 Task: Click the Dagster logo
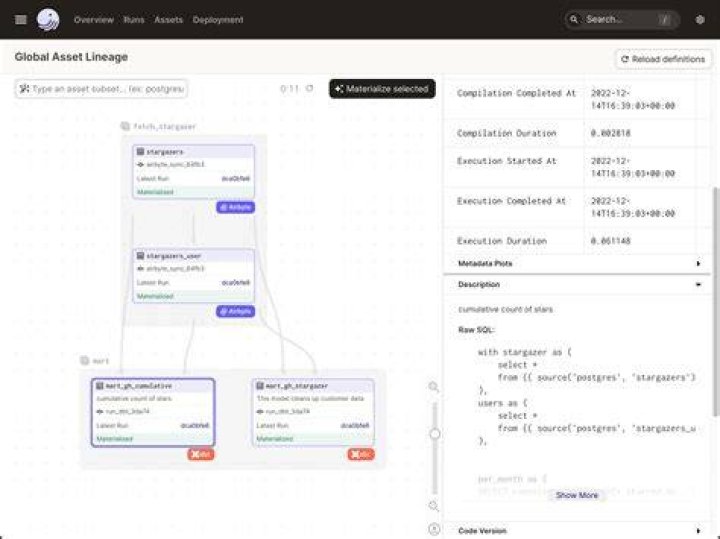(48, 20)
